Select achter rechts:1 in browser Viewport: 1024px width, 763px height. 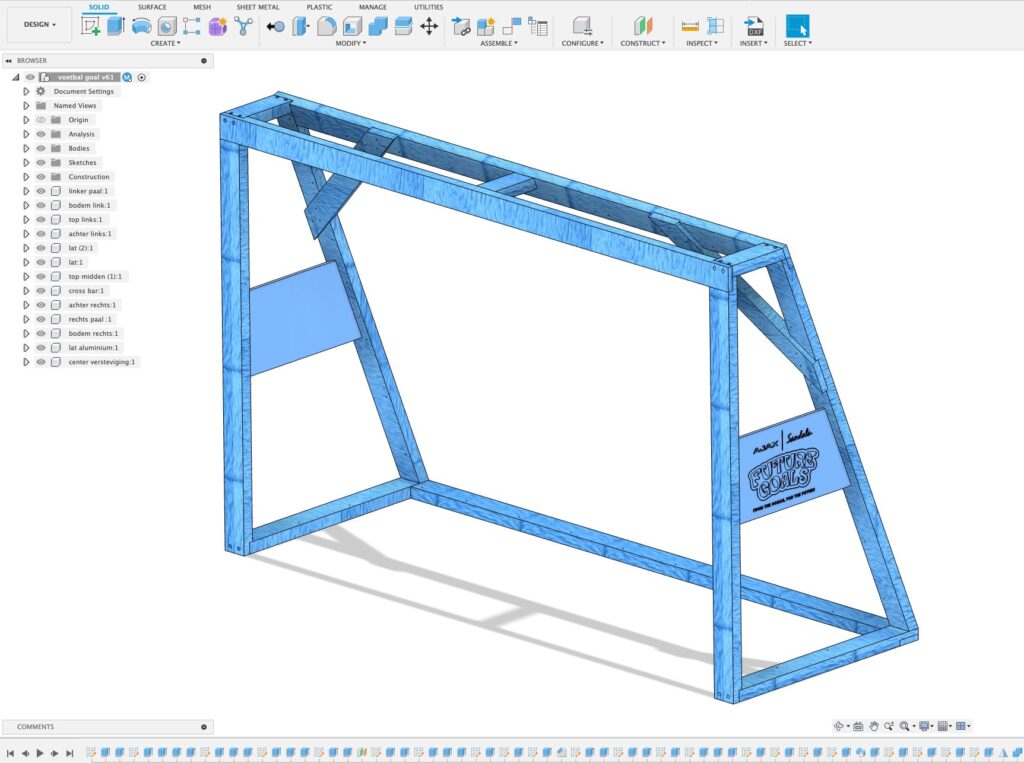92,305
